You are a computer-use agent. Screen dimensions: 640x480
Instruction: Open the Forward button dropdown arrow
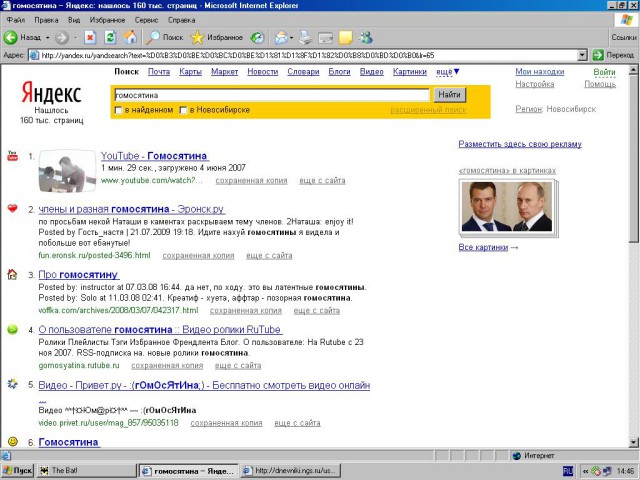(x=76, y=38)
